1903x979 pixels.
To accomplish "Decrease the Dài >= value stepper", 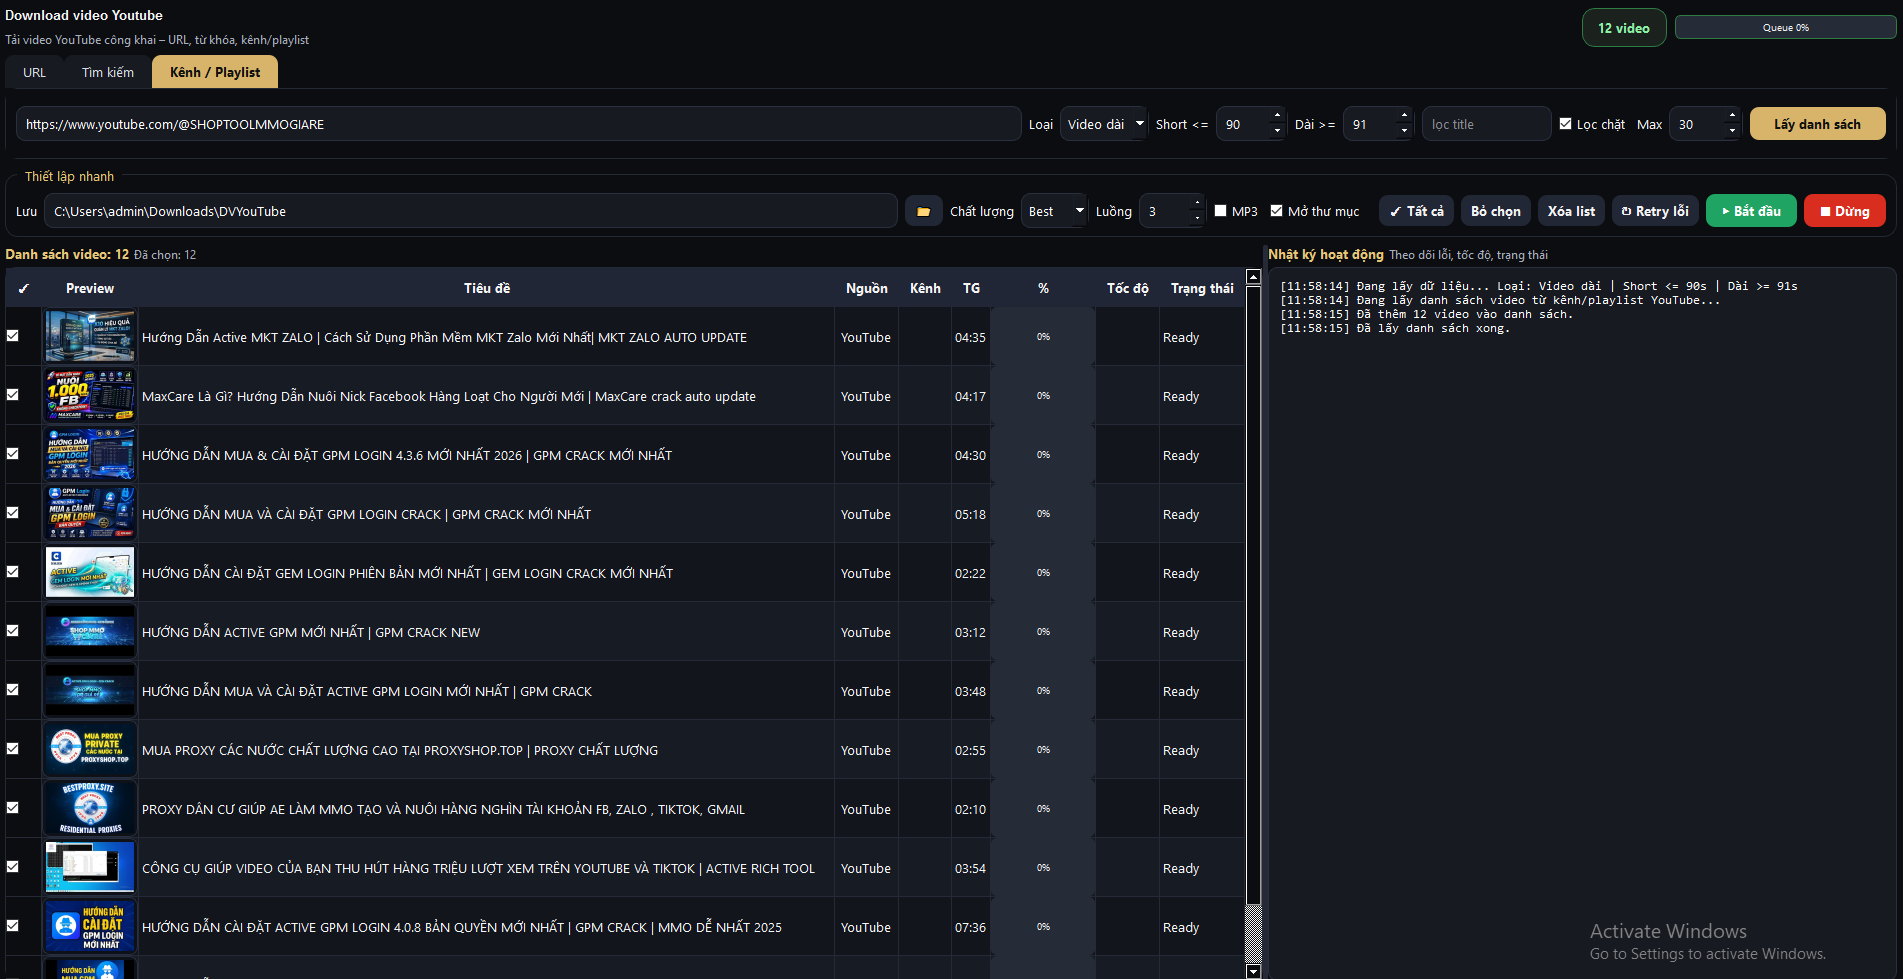I will pos(1404,131).
